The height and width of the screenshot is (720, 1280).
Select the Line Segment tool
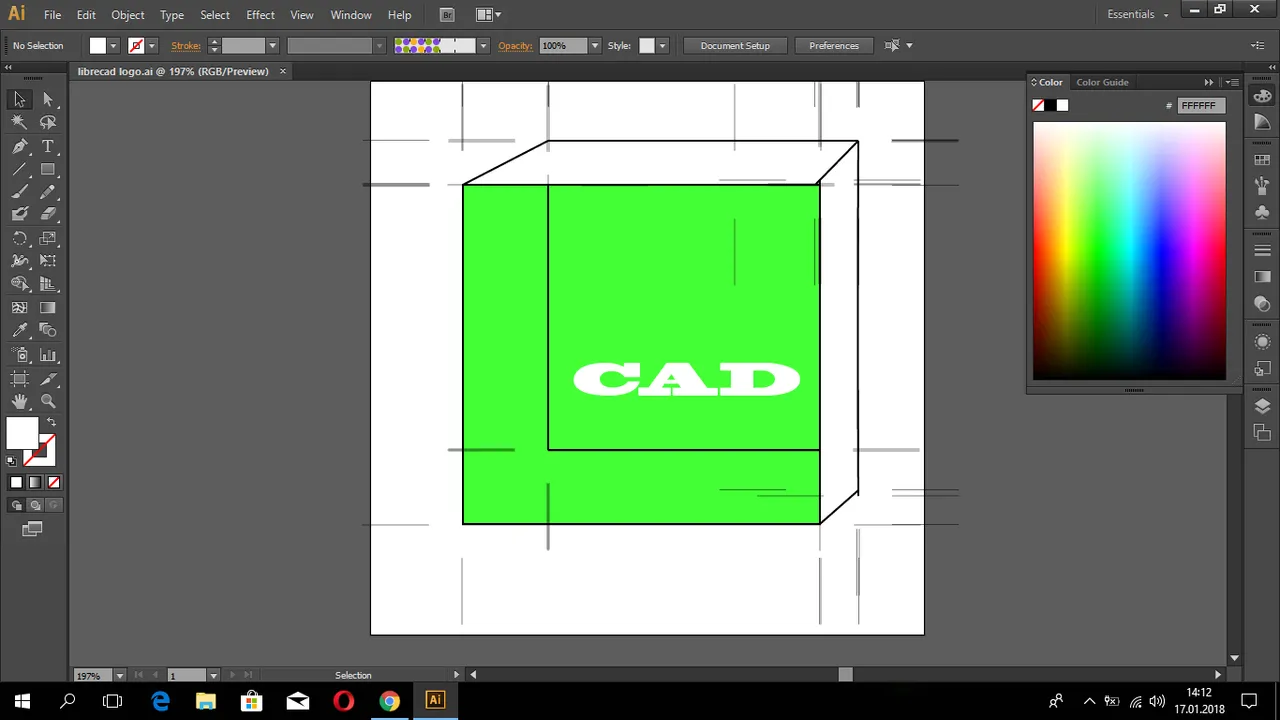[x=19, y=169]
